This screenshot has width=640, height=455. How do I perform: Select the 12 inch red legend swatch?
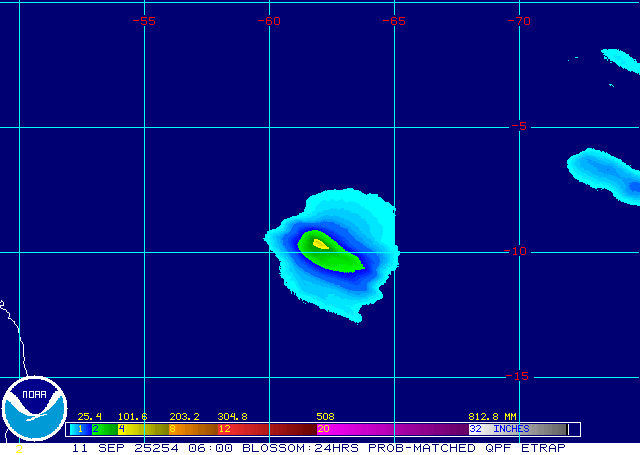point(262,429)
